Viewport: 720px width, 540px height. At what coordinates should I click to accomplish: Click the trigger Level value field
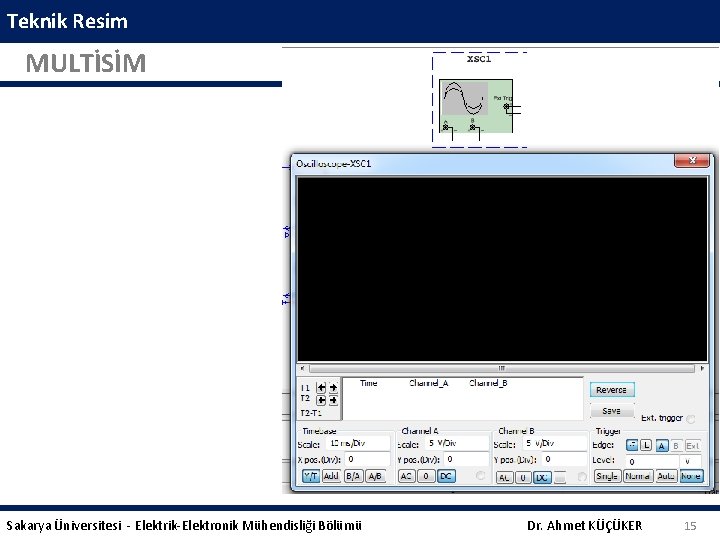(x=652, y=461)
